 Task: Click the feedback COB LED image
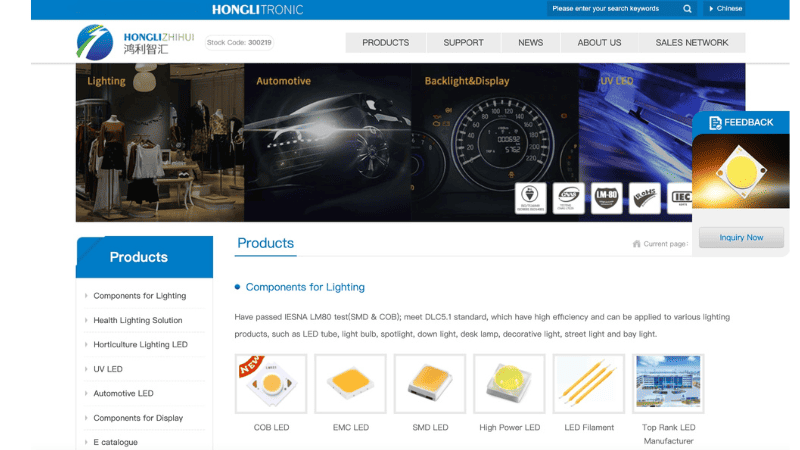click(x=740, y=171)
